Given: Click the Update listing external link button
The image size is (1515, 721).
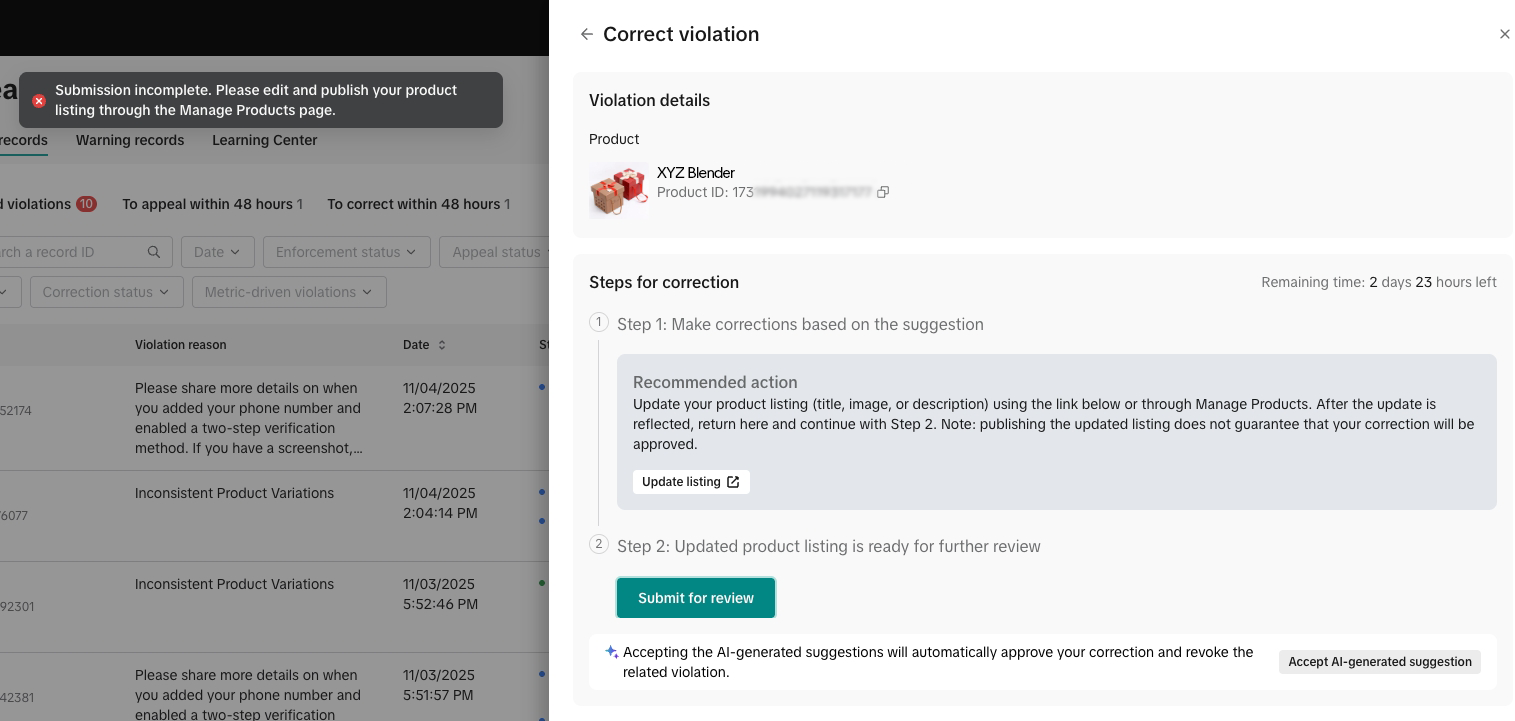Looking at the screenshot, I should click(691, 482).
